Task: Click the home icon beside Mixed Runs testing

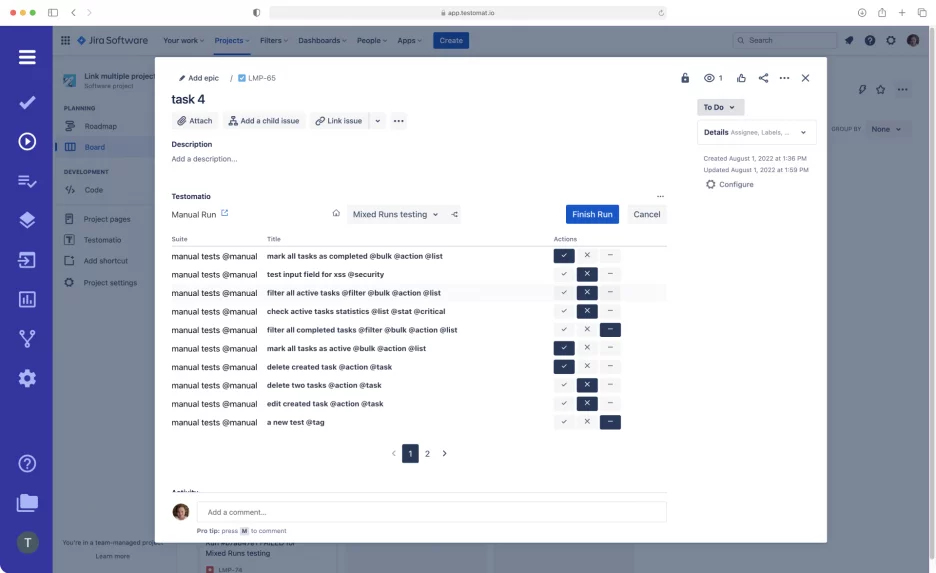Action: 336,214
